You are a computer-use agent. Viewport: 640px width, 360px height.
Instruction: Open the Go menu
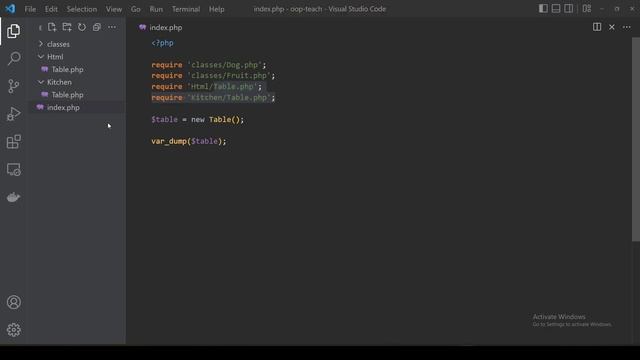point(136,9)
